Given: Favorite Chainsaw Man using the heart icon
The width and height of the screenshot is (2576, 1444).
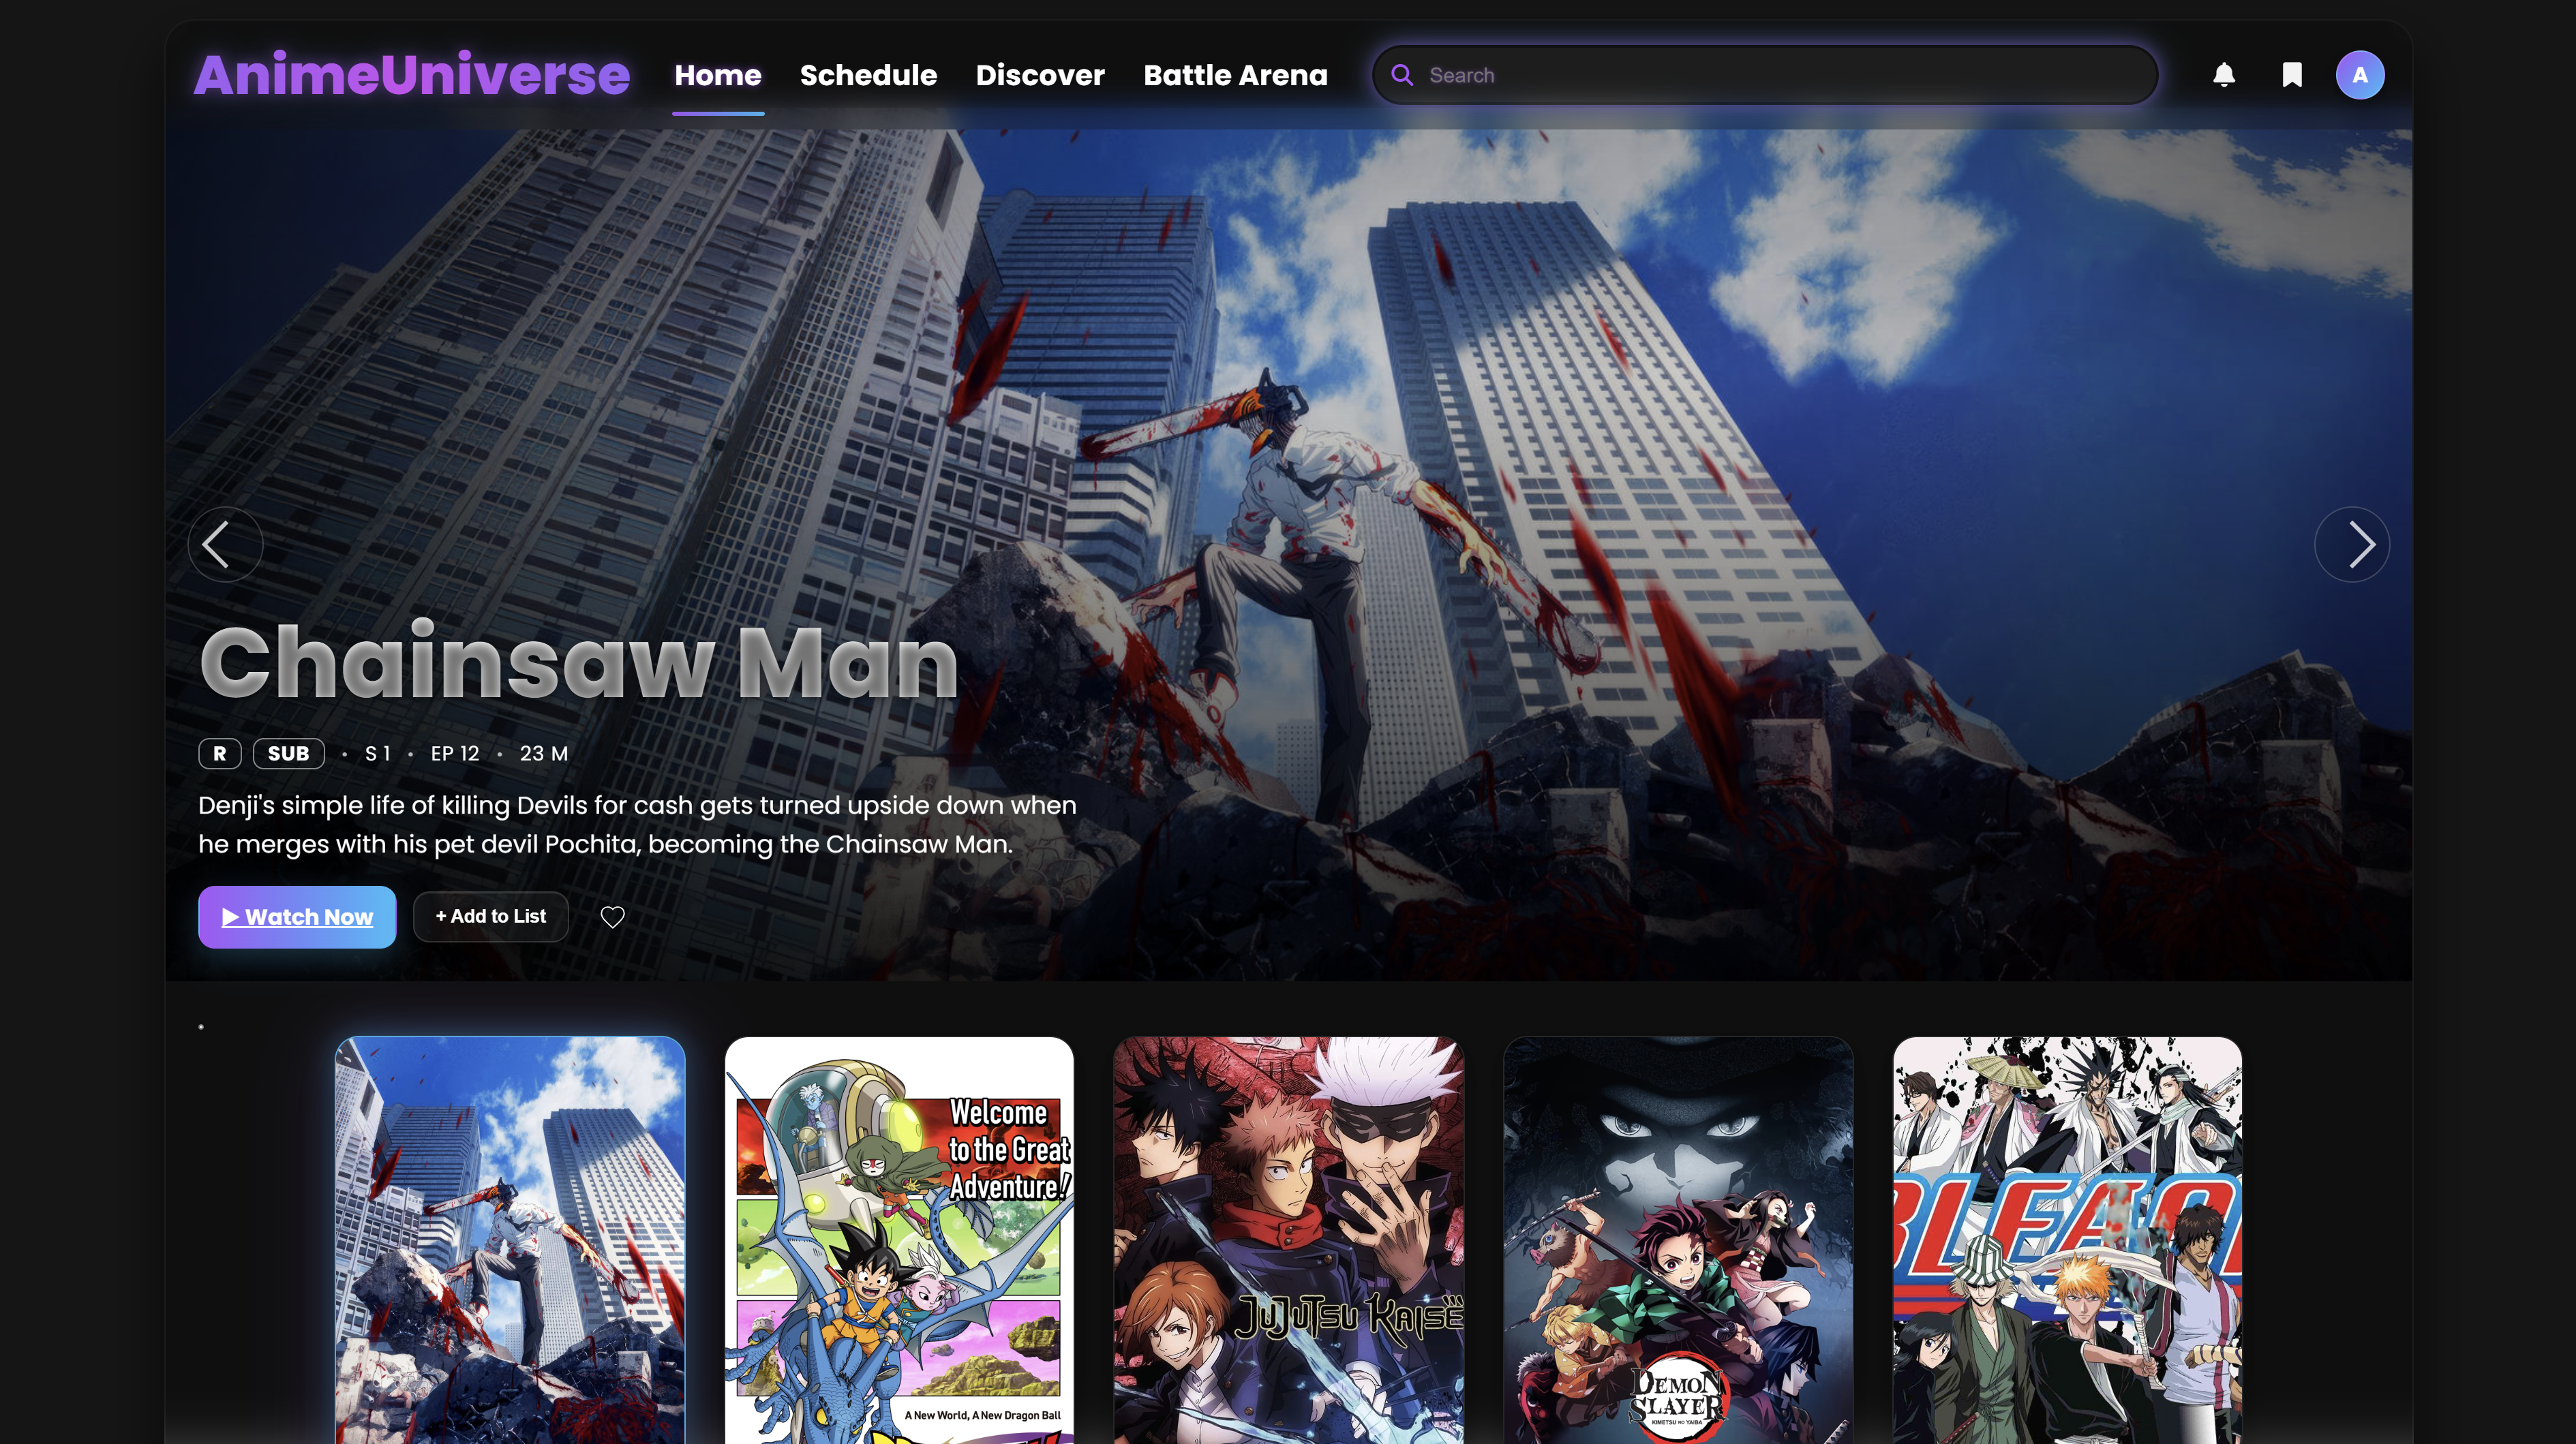Looking at the screenshot, I should click(612, 916).
